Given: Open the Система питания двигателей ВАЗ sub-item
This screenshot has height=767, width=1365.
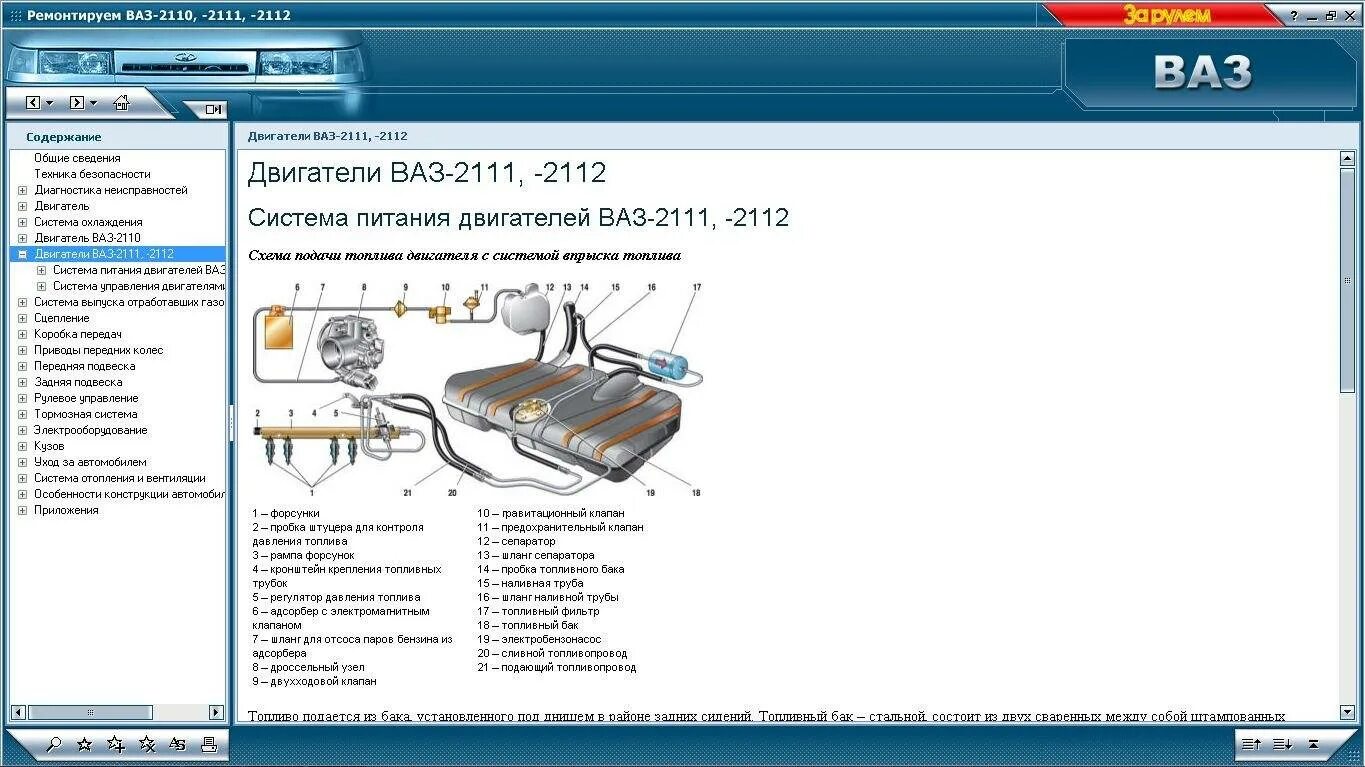Looking at the screenshot, I should pos(139,270).
